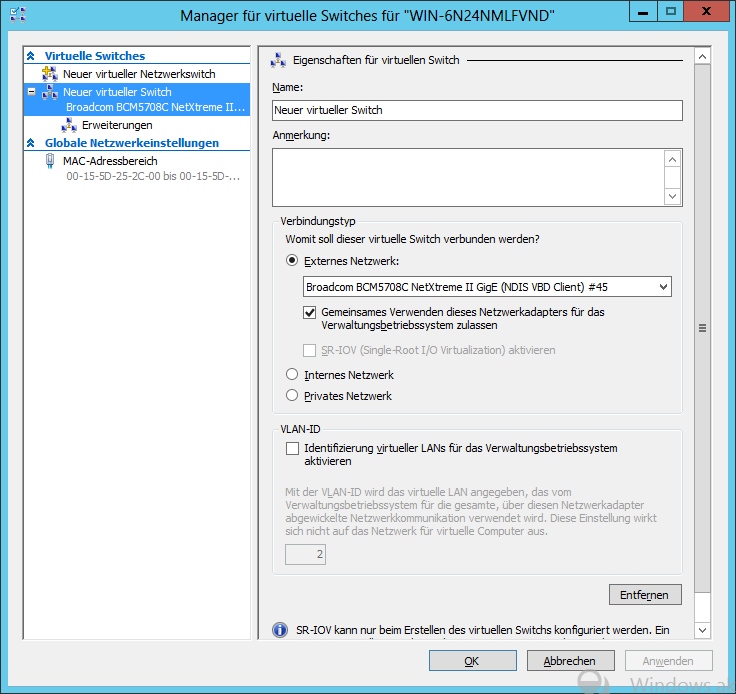Collapse the Neuer virtueller Switch tree node

32,91
